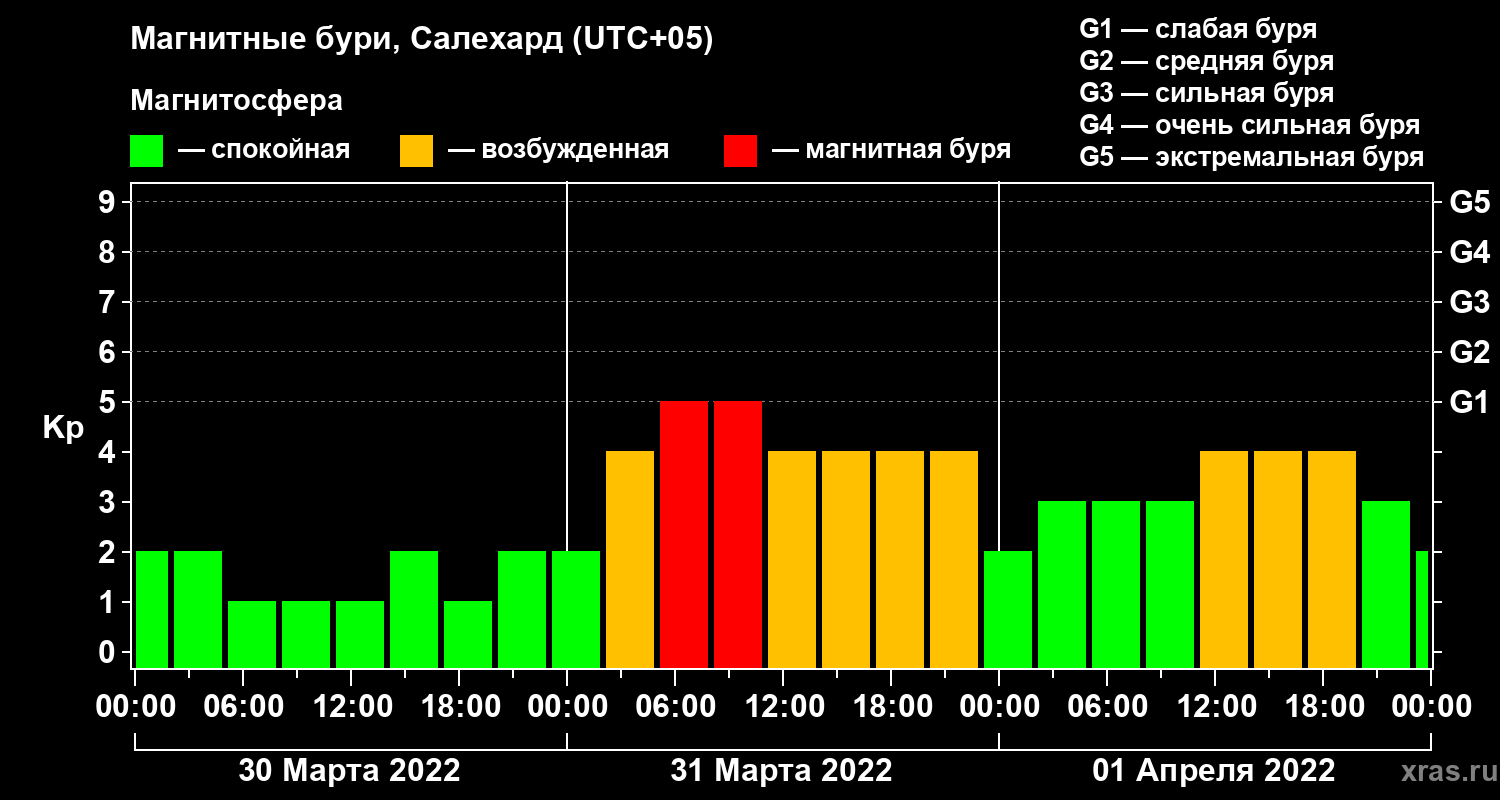Click the green bar at 1 April 06:00–09:00
Image resolution: width=1500 pixels, height=800 pixels.
pos(1116,584)
